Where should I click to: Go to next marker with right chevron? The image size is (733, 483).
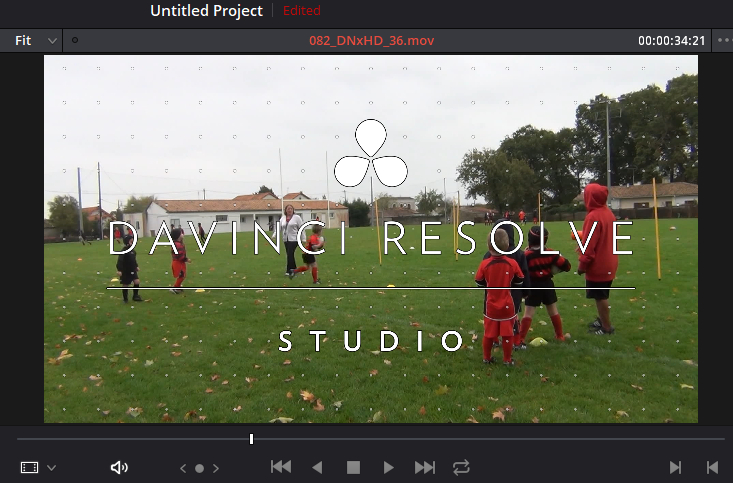click(x=216, y=468)
